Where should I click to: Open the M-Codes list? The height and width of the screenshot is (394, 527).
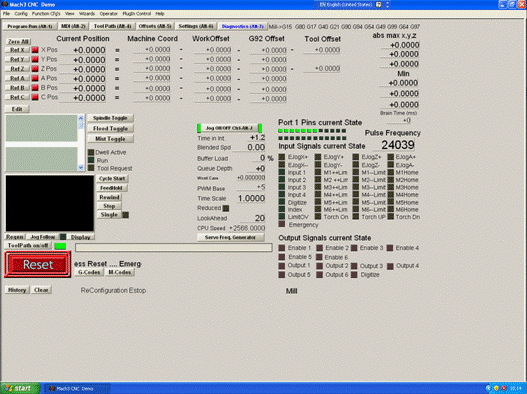(120, 272)
